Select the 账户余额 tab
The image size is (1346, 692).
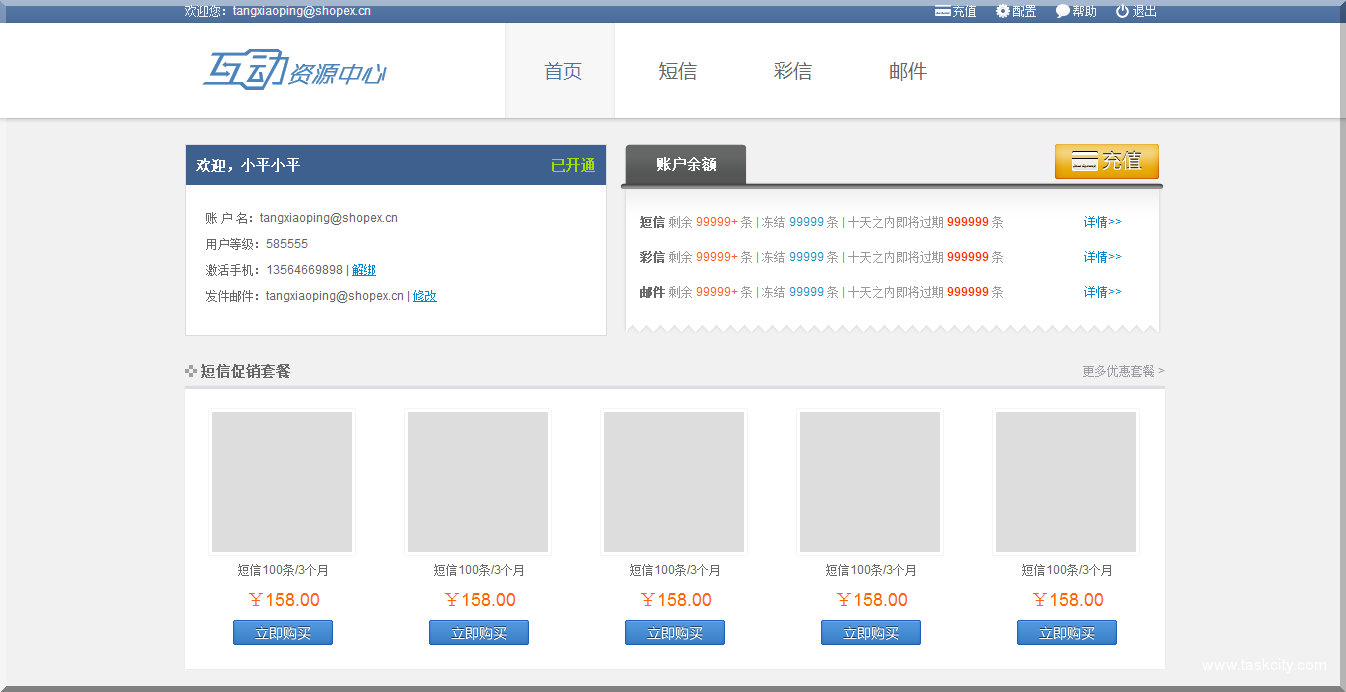click(686, 165)
